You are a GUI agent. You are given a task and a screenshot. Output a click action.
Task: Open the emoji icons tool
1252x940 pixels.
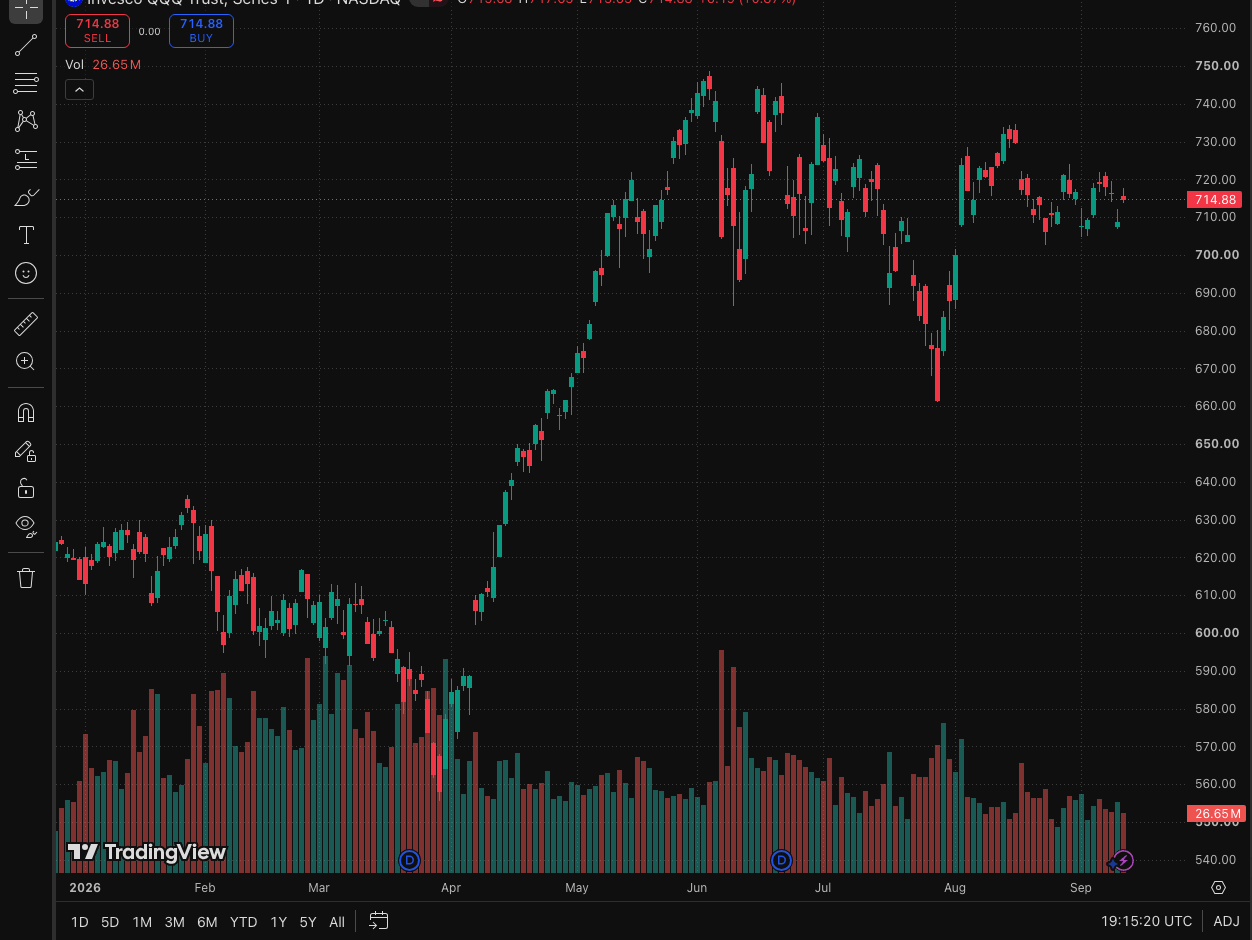pos(26,273)
